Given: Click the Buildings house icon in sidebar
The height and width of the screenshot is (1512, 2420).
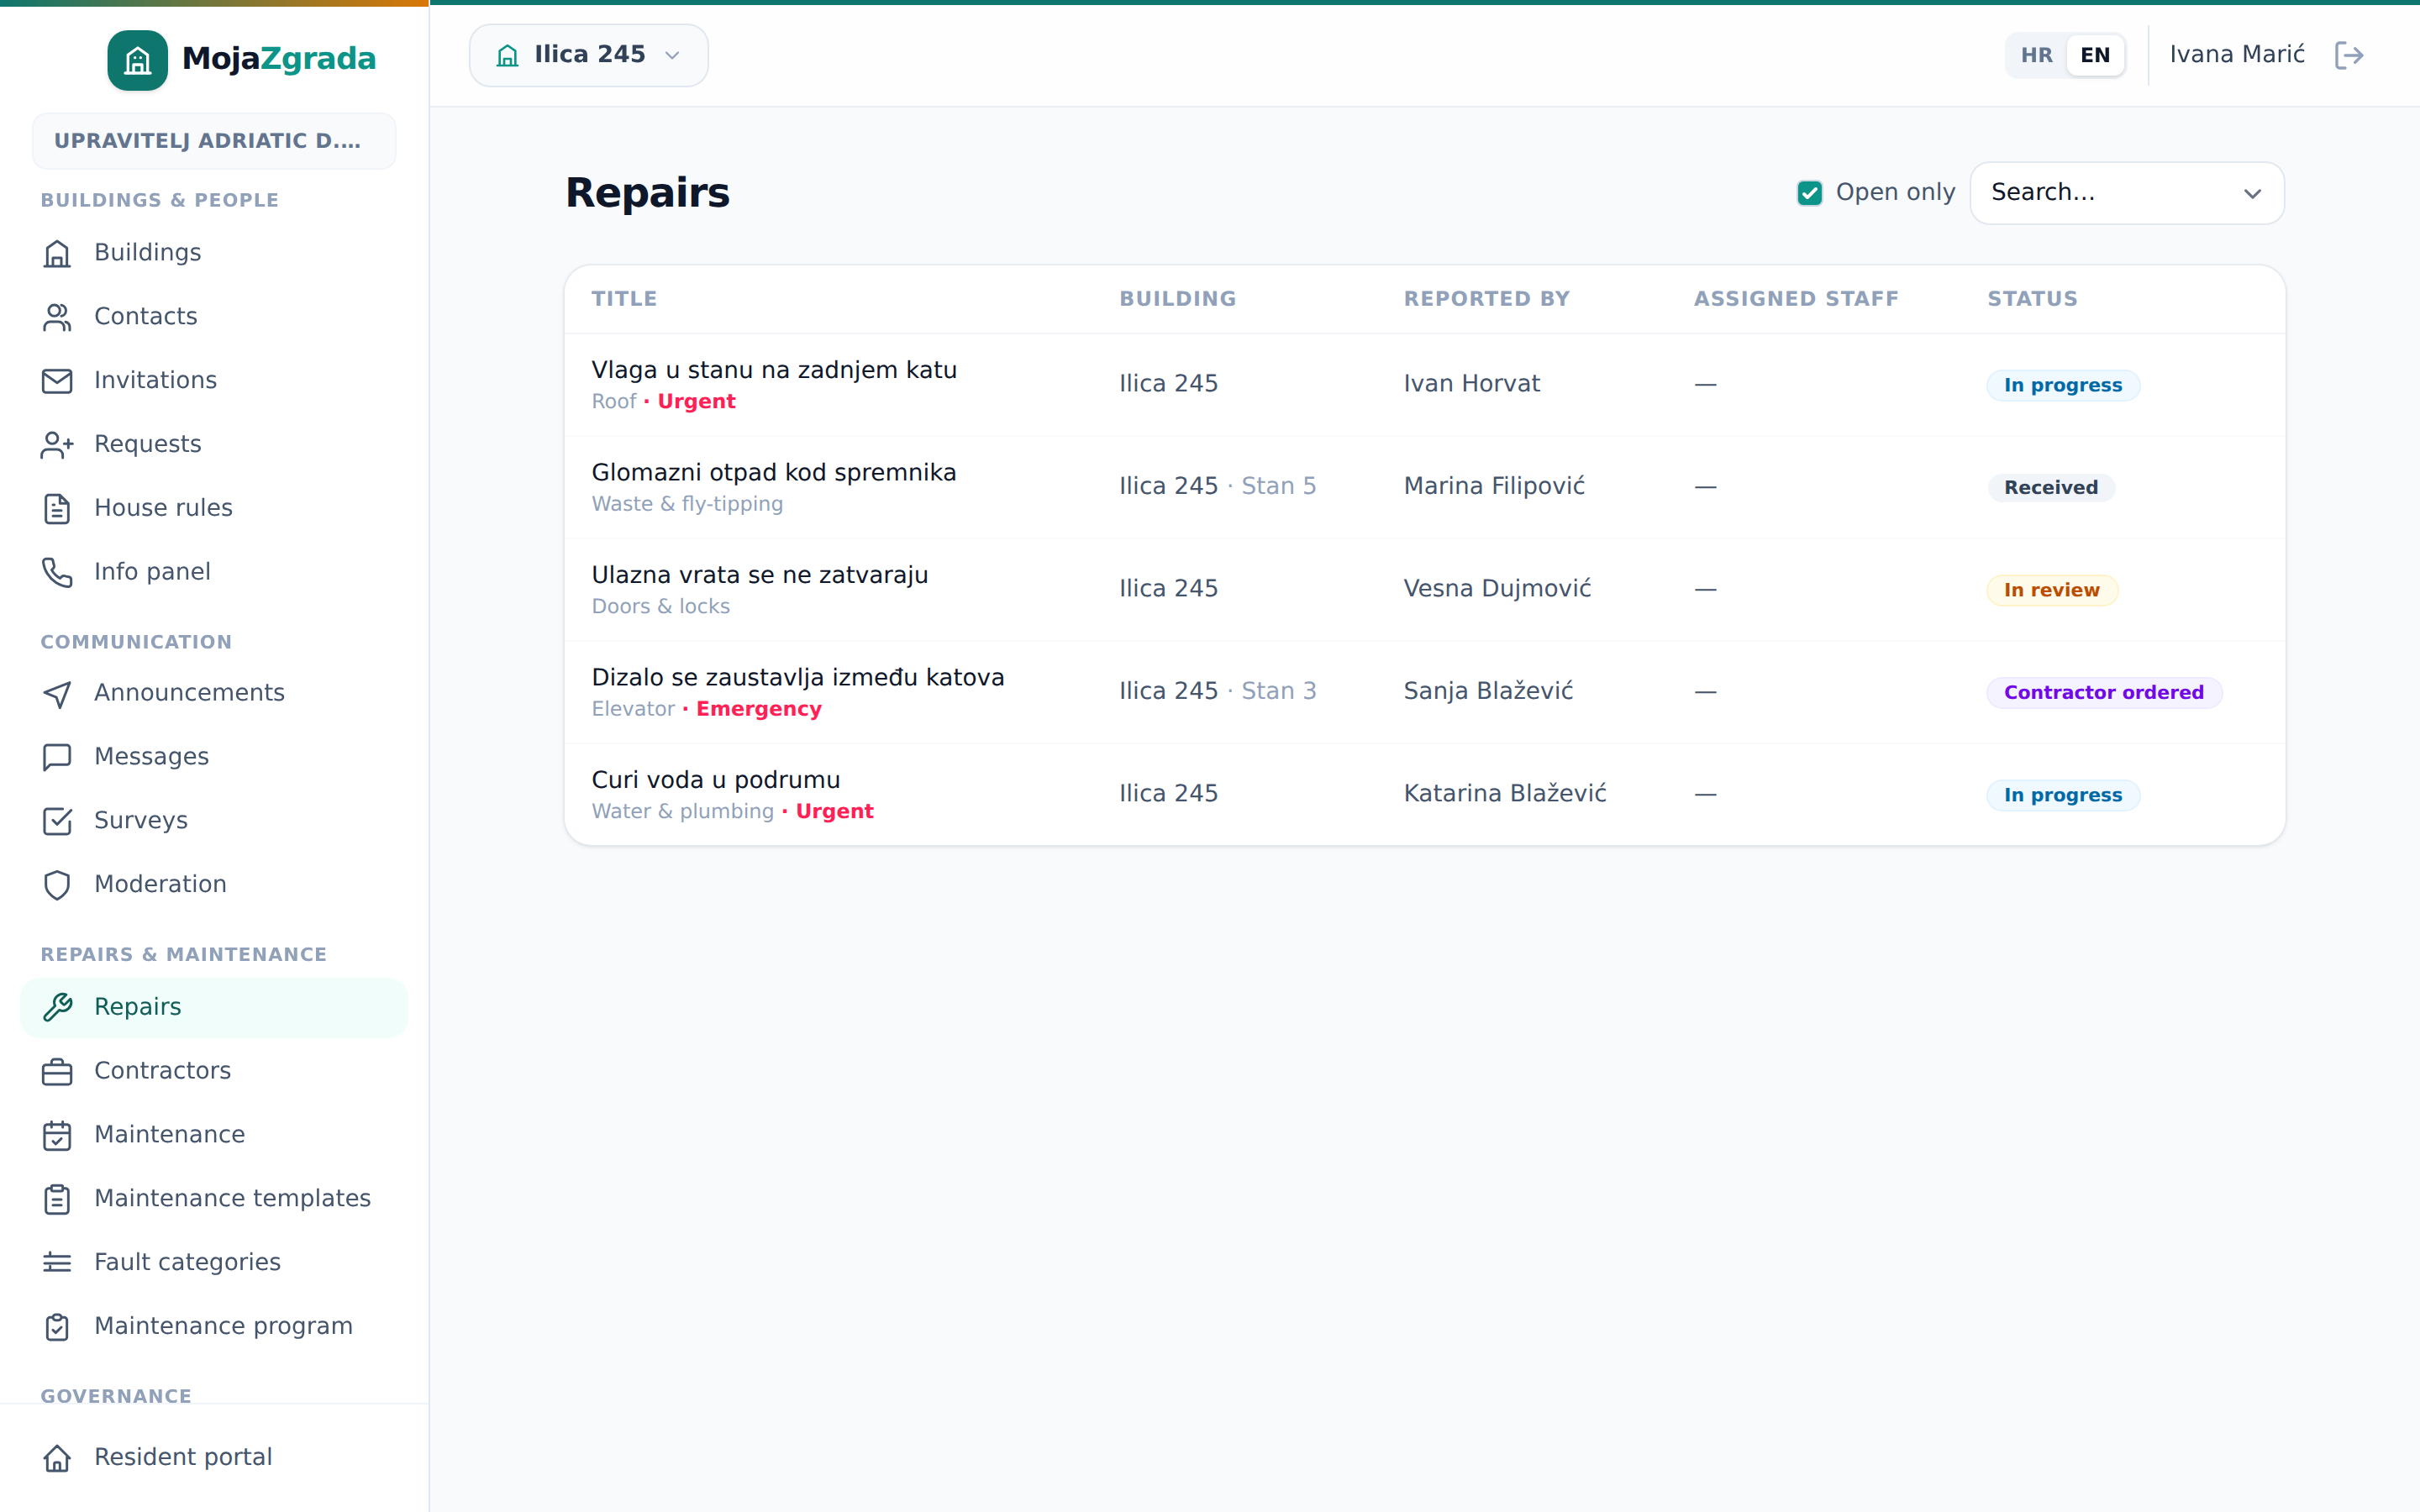Looking at the screenshot, I should click(x=57, y=253).
